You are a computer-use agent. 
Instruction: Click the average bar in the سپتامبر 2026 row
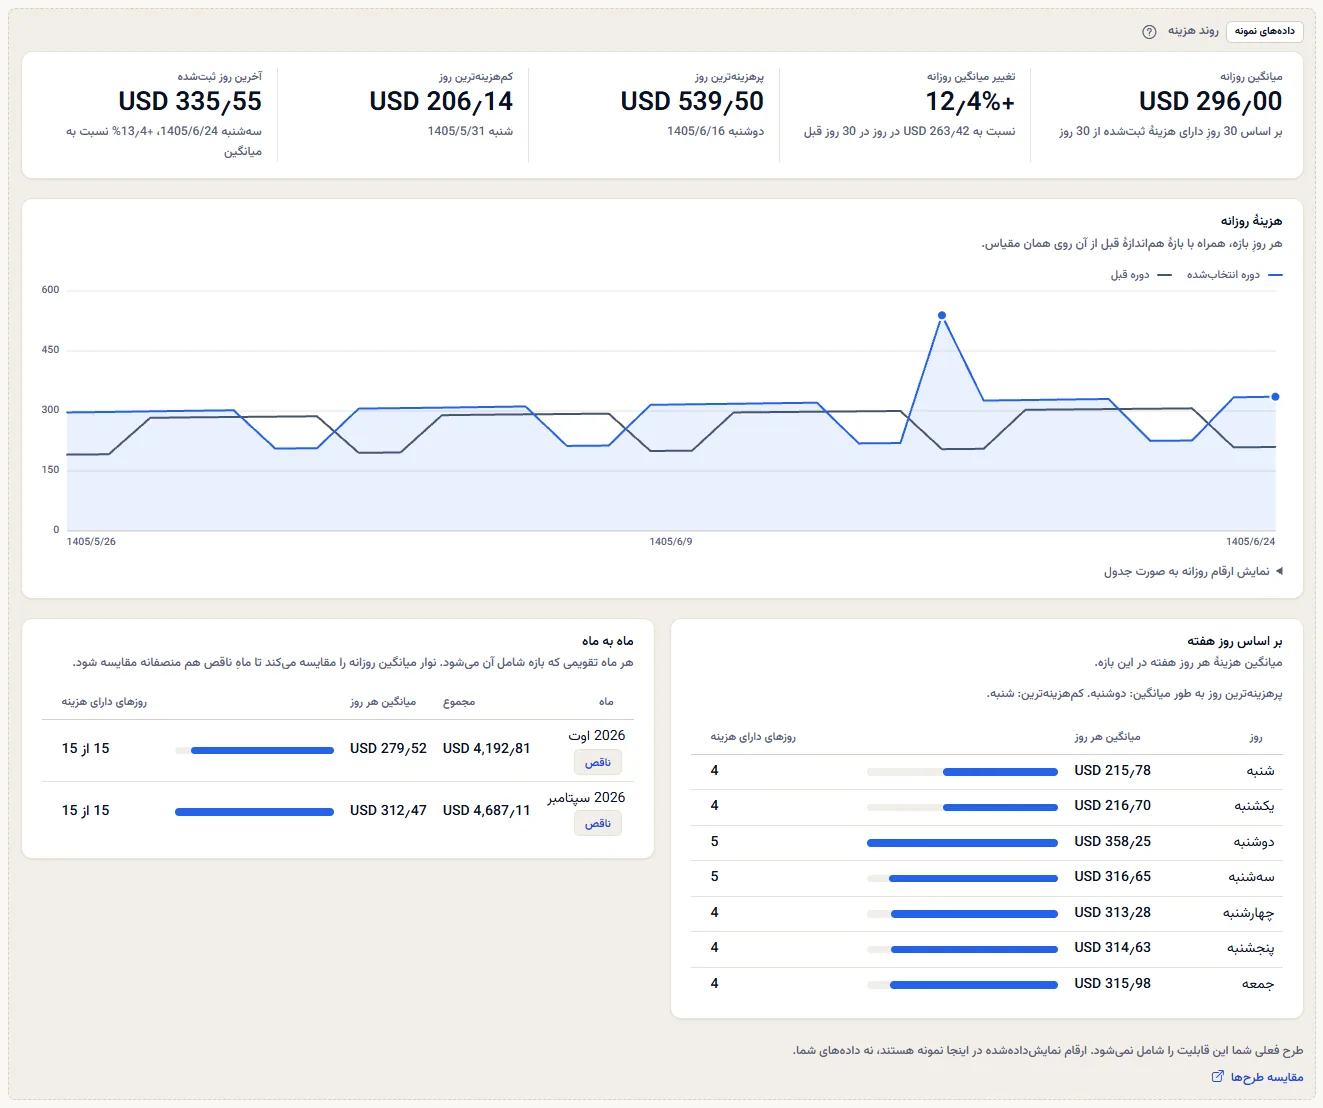254,812
